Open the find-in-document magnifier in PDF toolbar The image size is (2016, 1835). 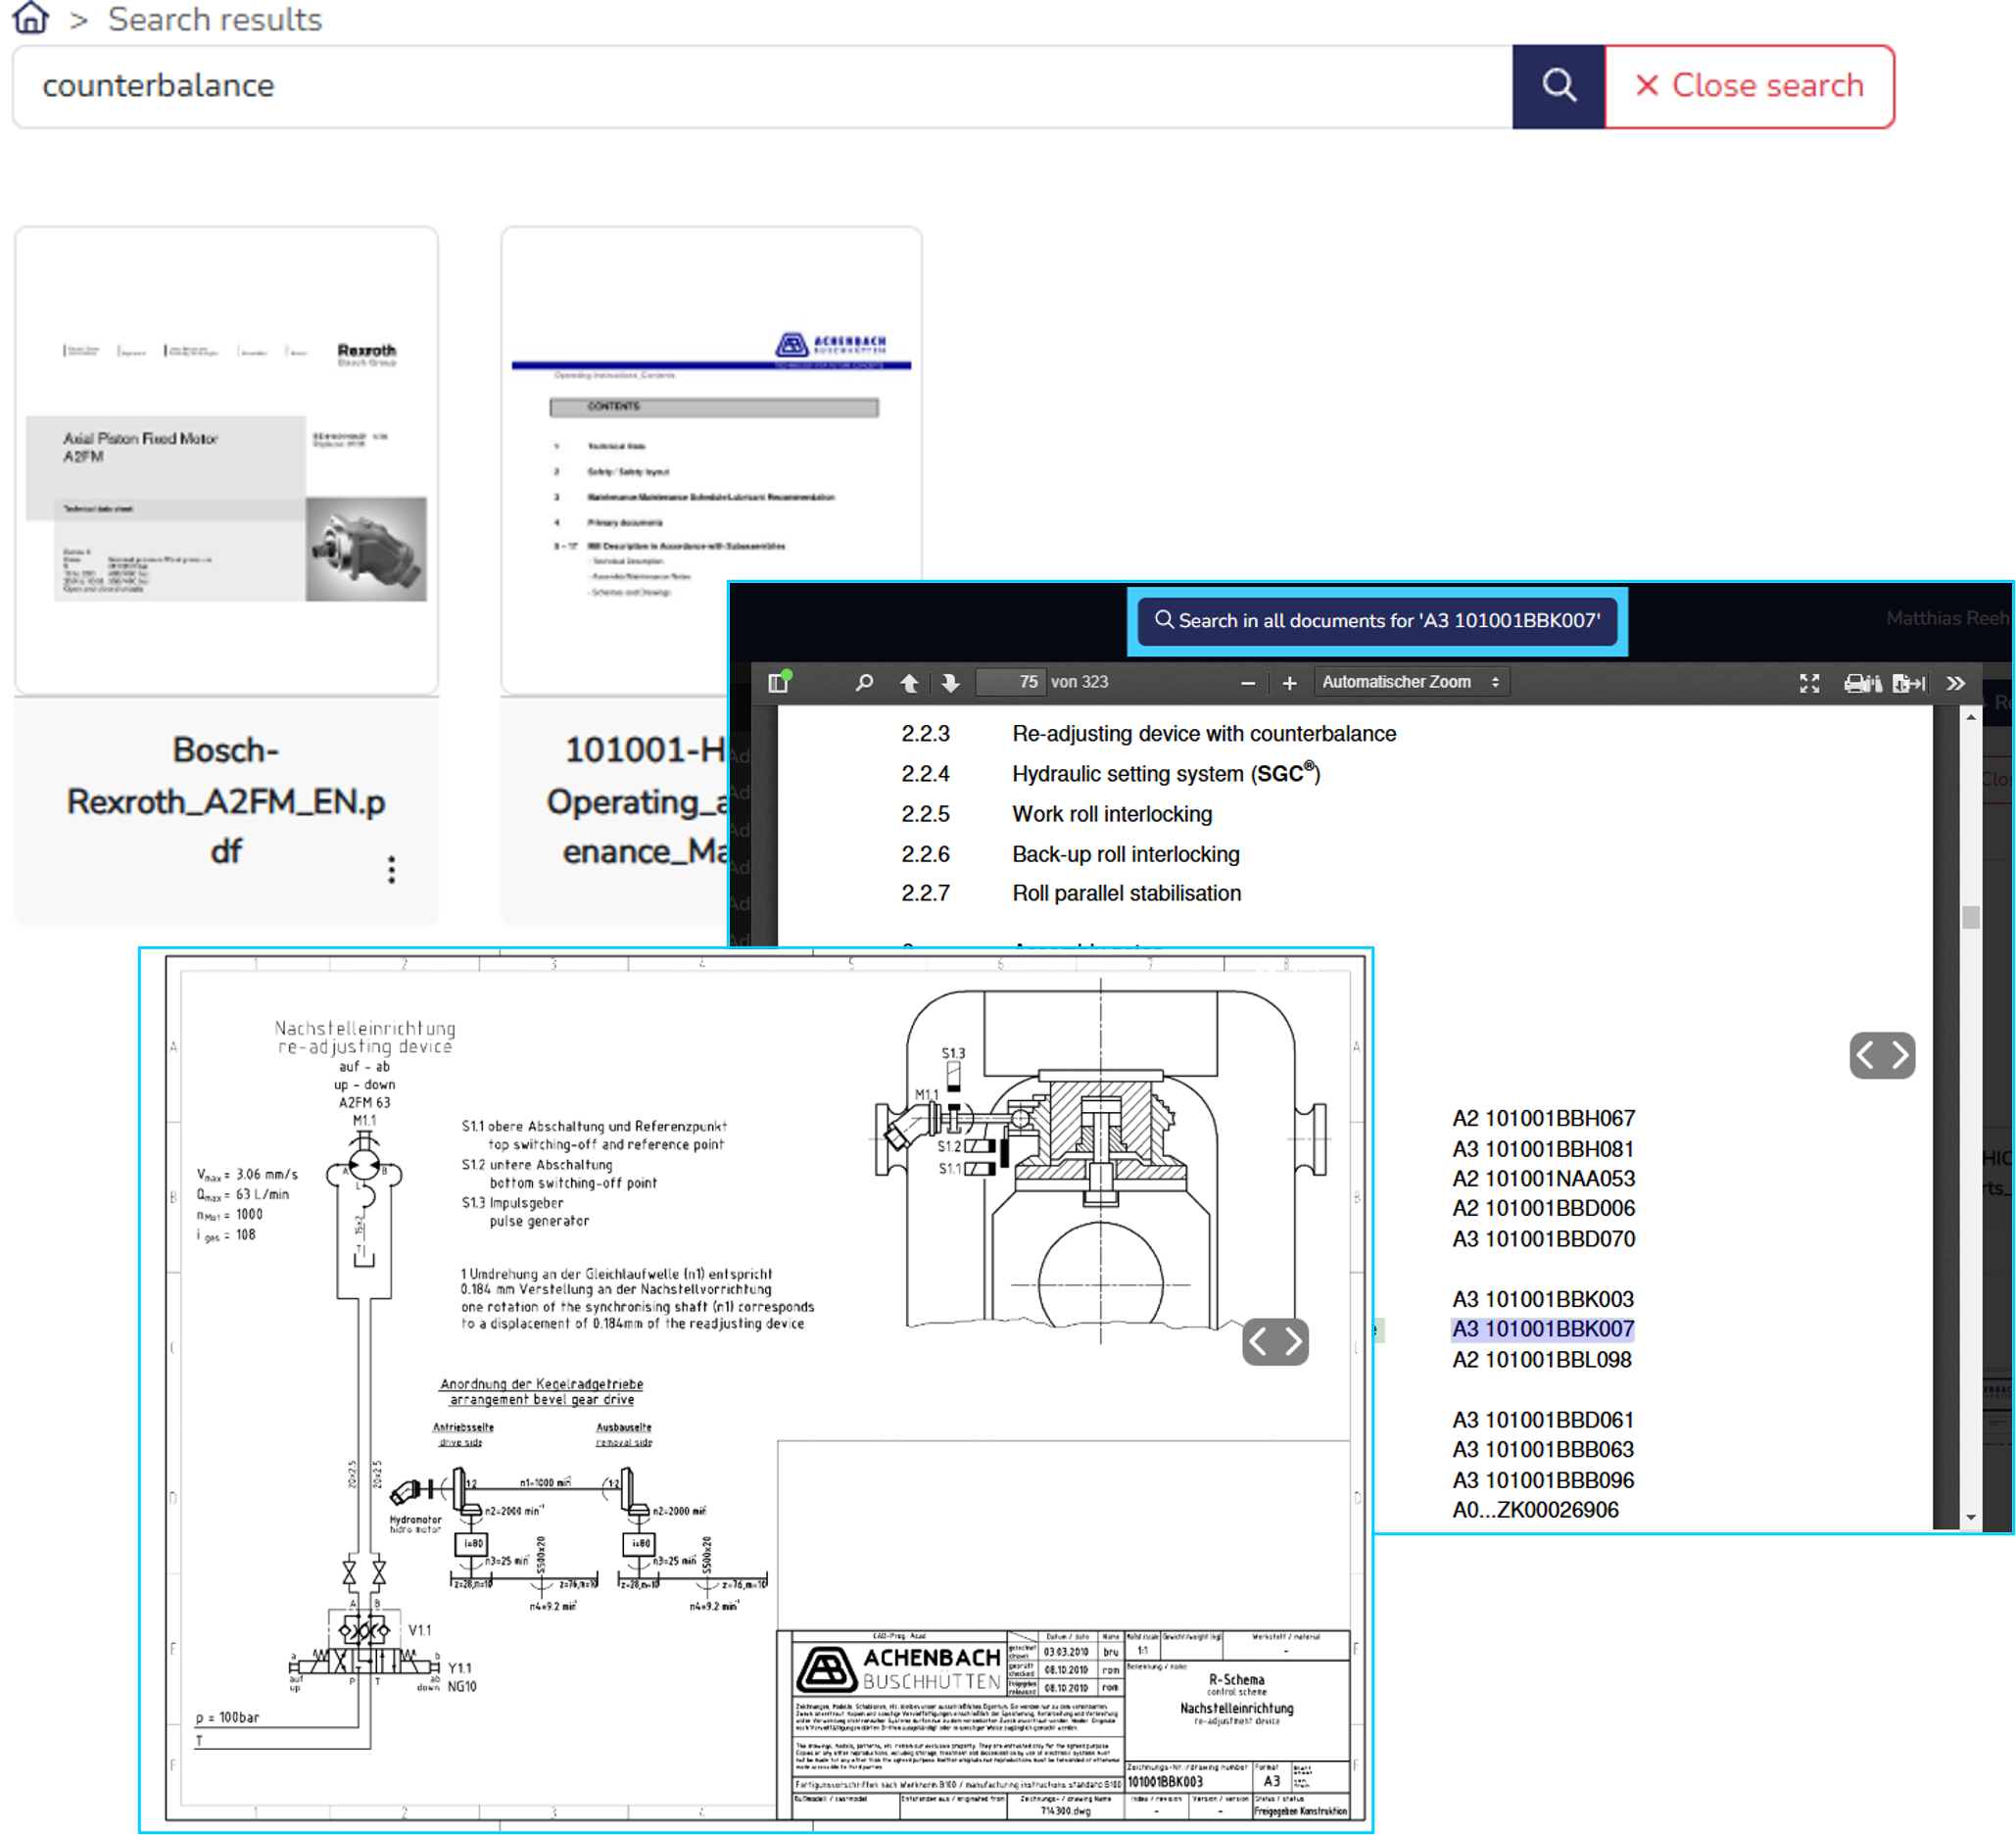(x=864, y=682)
